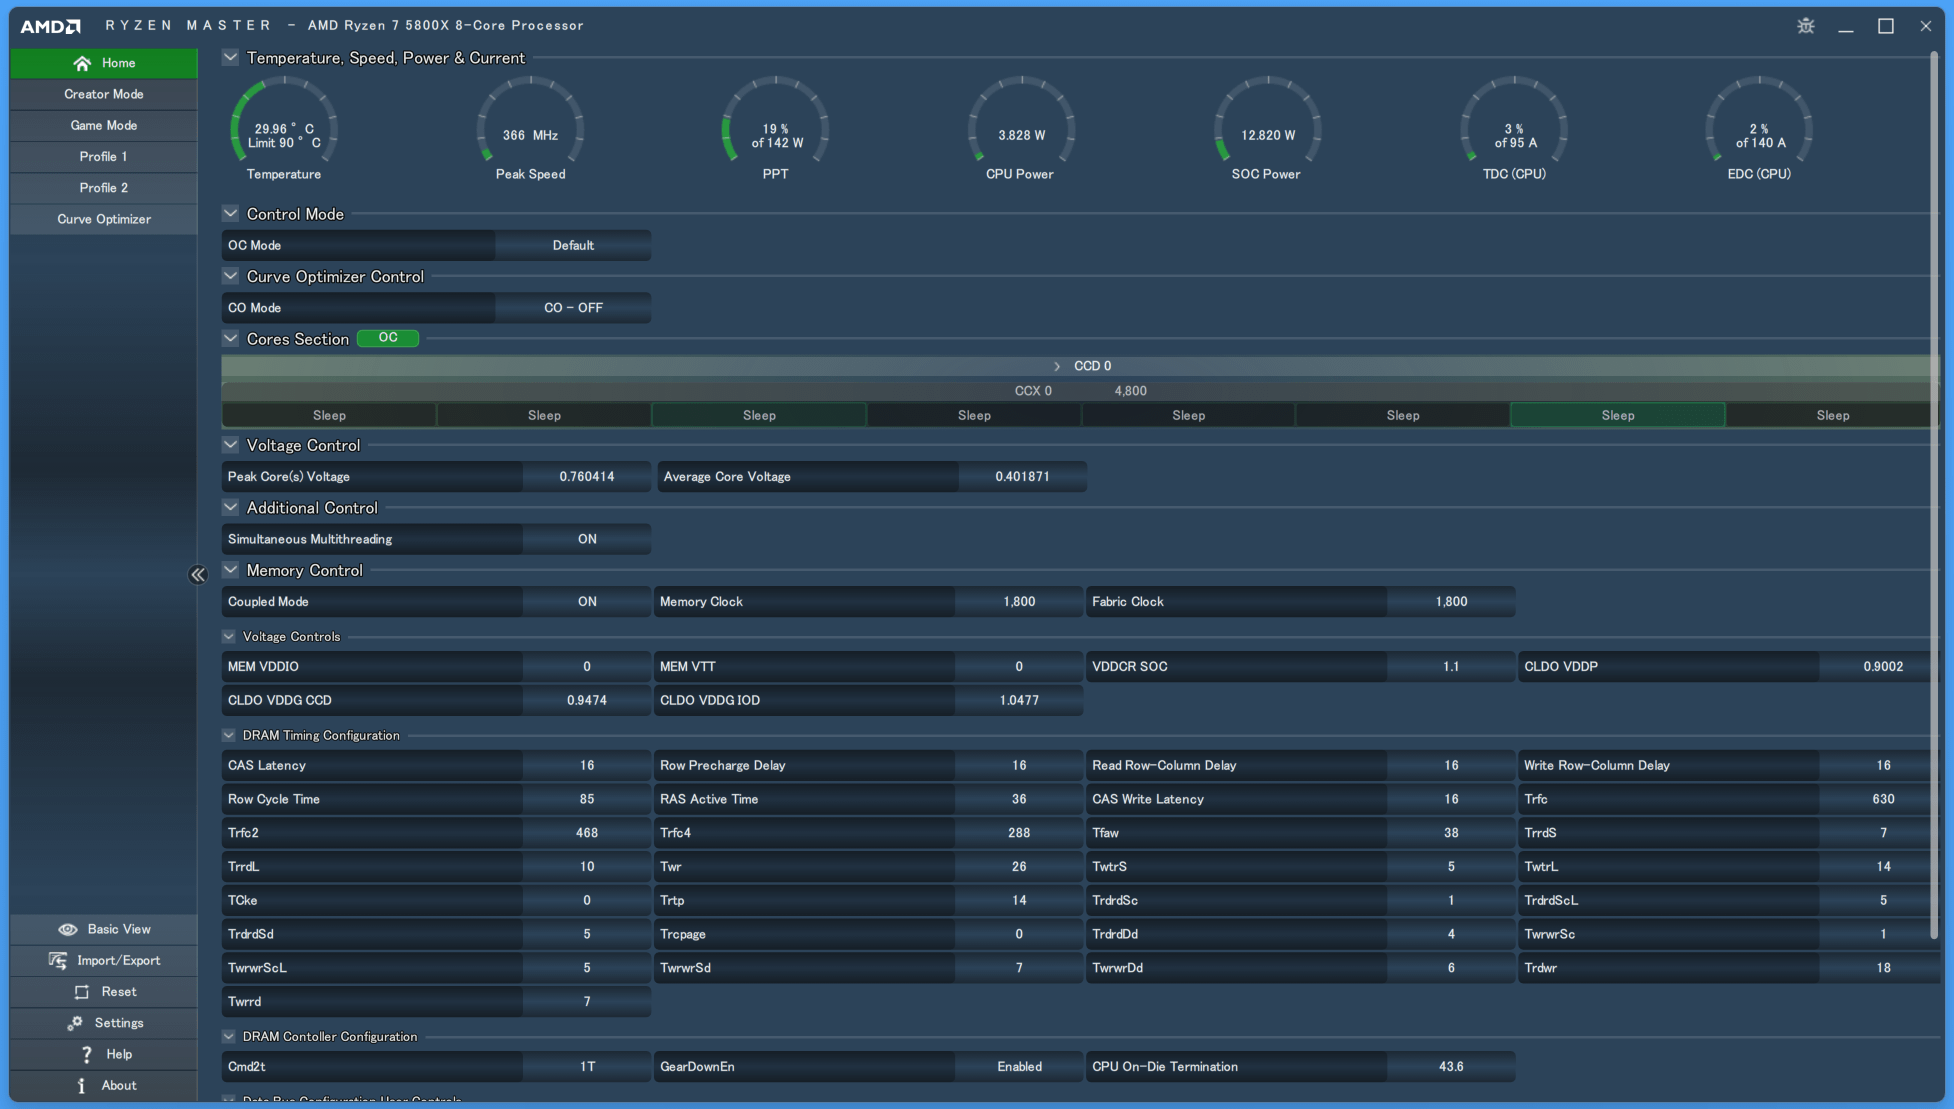Collapse Voltage Controls subsection
This screenshot has width=1954, height=1109.
[x=229, y=636]
